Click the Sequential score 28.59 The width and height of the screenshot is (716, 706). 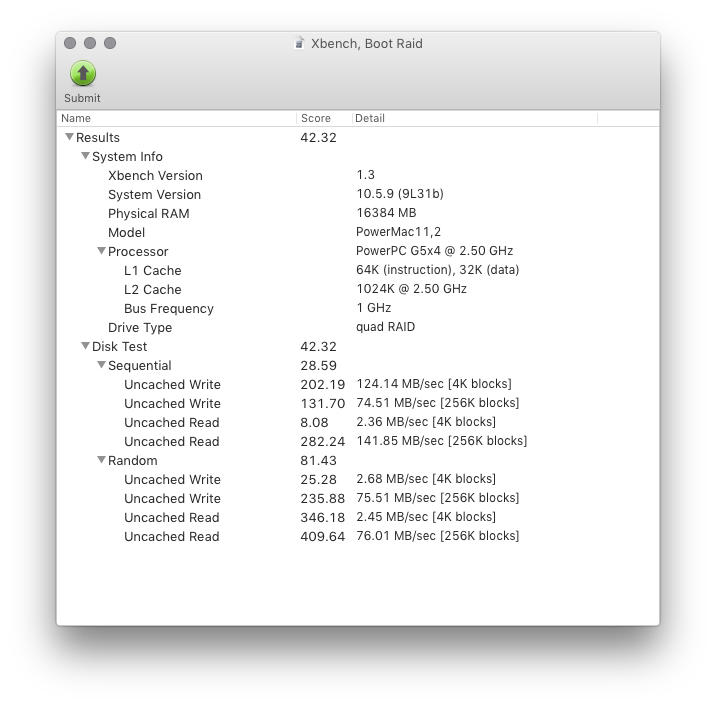[x=318, y=365]
